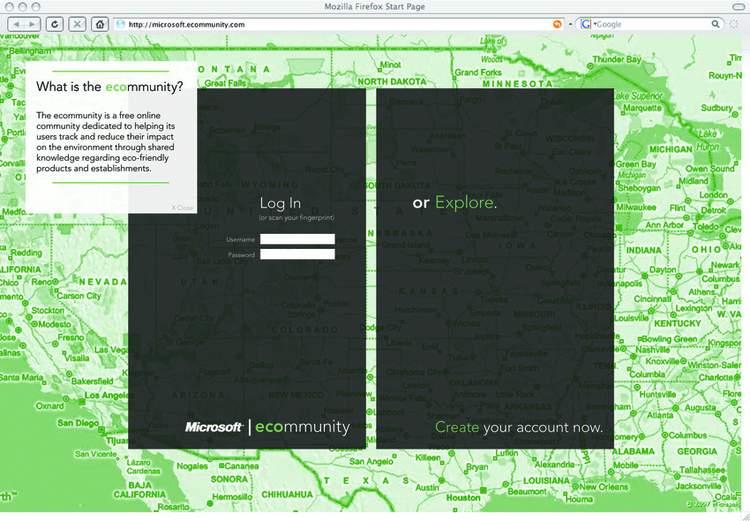Click the Password input field

pyautogui.click(x=297, y=254)
